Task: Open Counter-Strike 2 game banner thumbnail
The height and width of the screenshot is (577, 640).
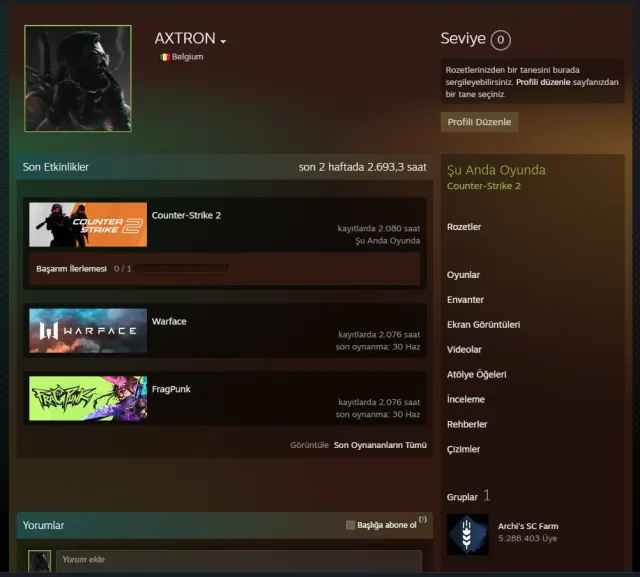Action: click(88, 224)
